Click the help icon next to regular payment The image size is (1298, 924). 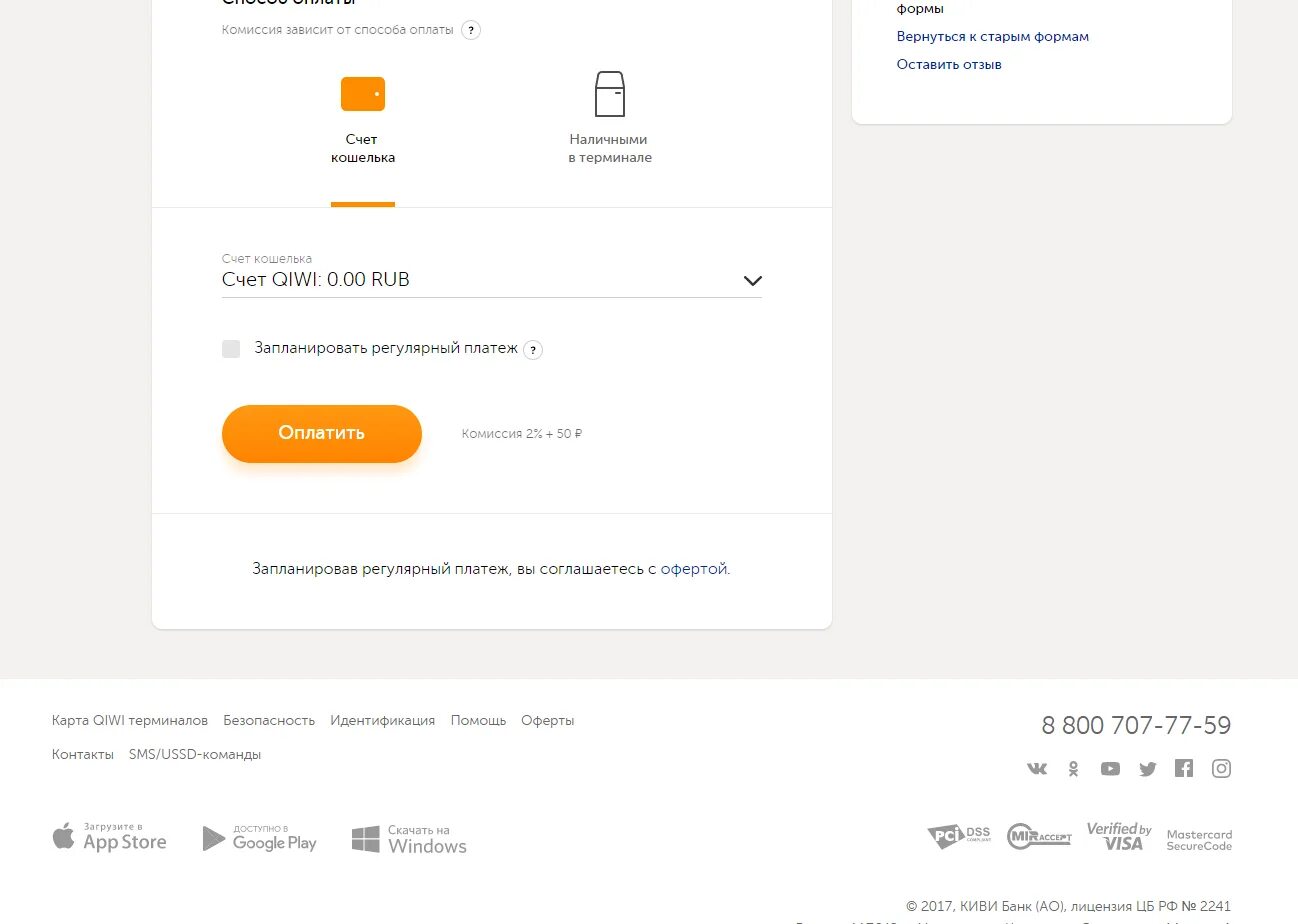(x=533, y=350)
